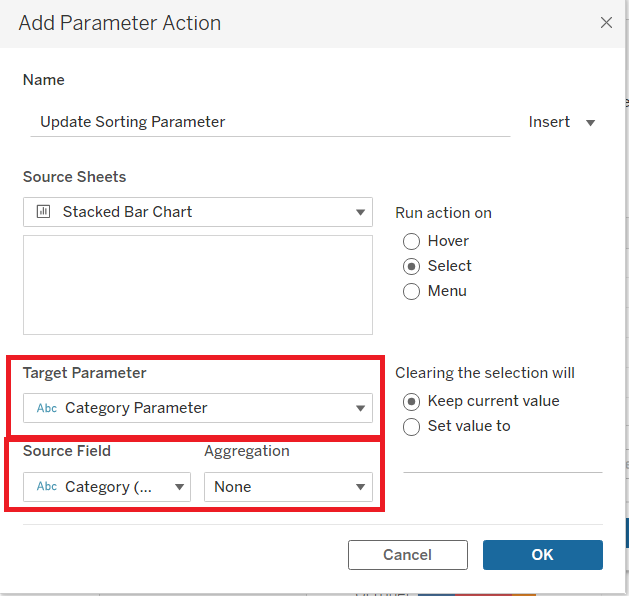Screen dimensions: 629x596
Task: Choose the Set value to radio button
Action: click(x=411, y=426)
